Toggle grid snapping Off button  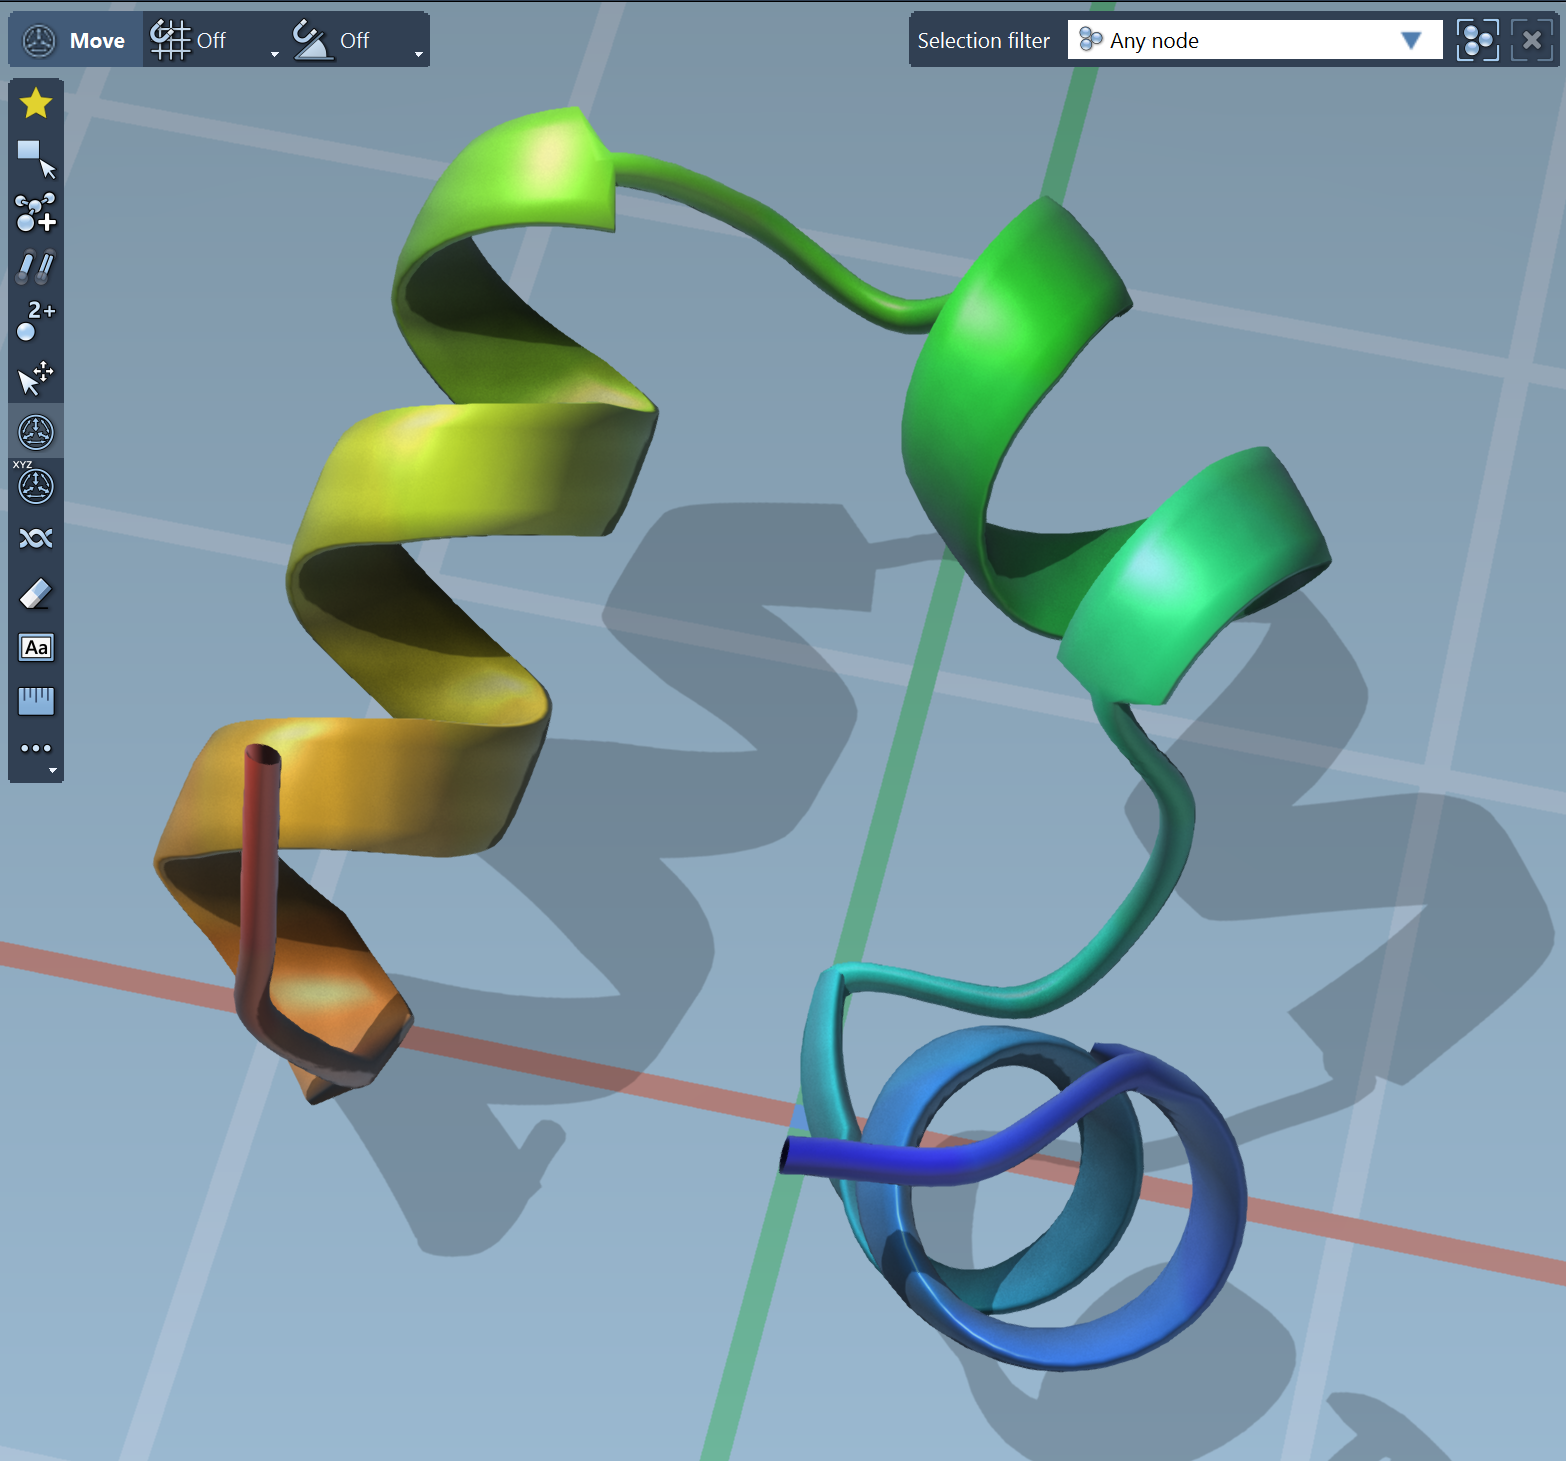[190, 40]
